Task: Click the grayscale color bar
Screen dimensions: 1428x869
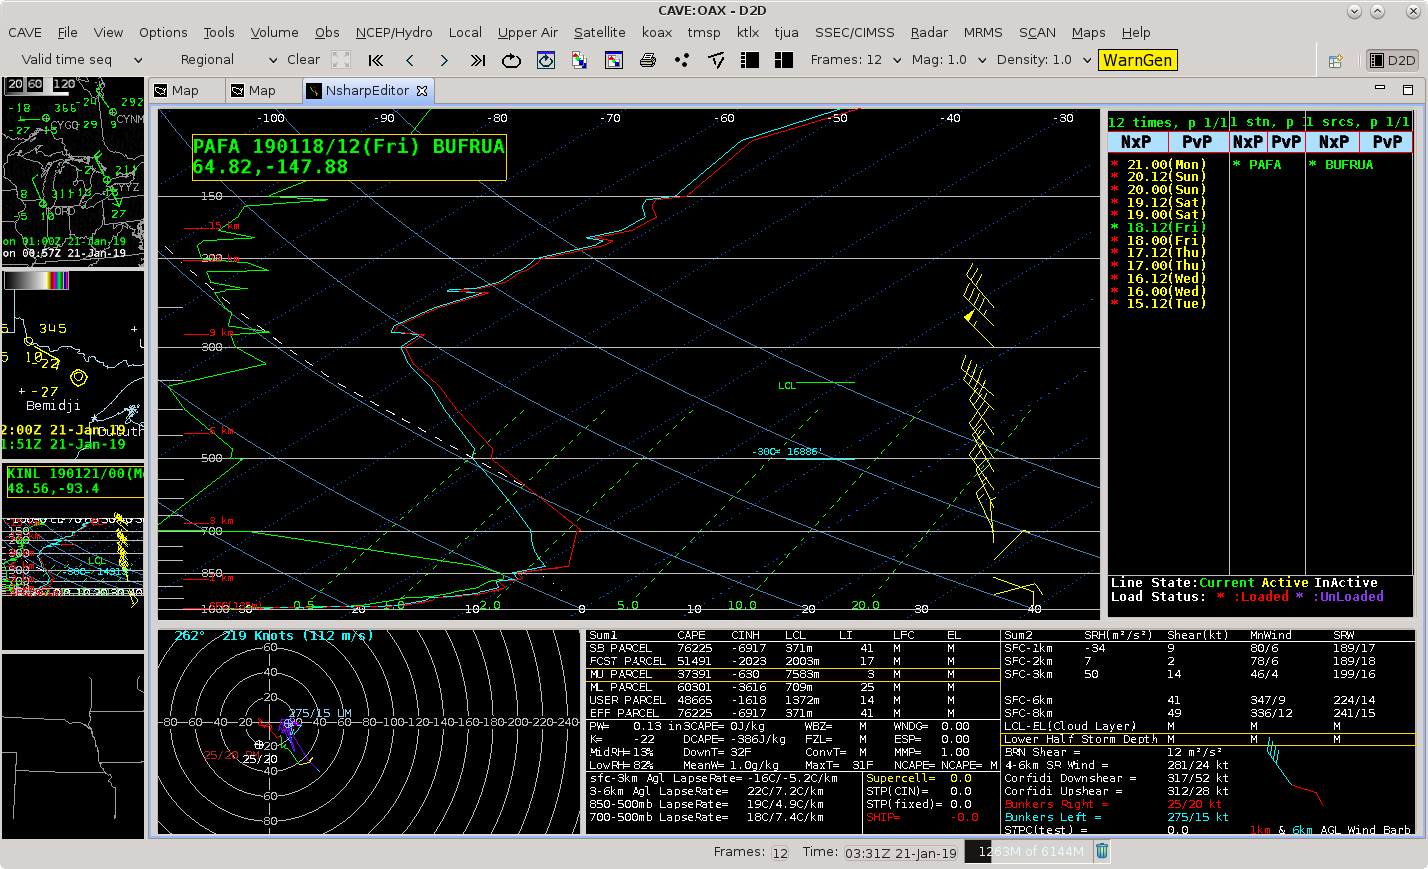Action: (37, 281)
